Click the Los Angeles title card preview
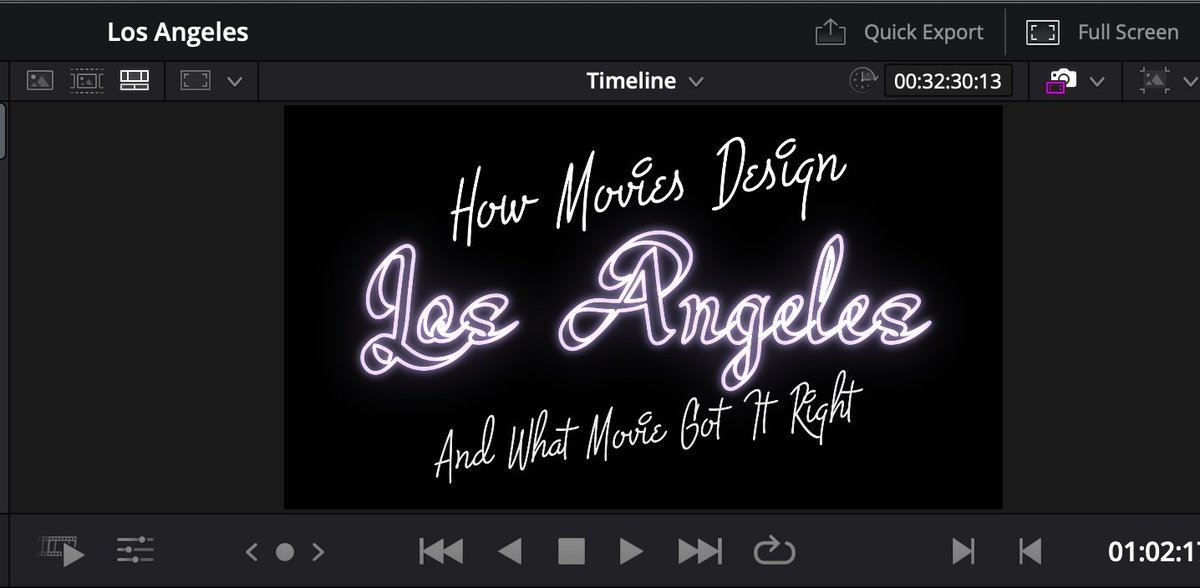 pyautogui.click(x=643, y=307)
